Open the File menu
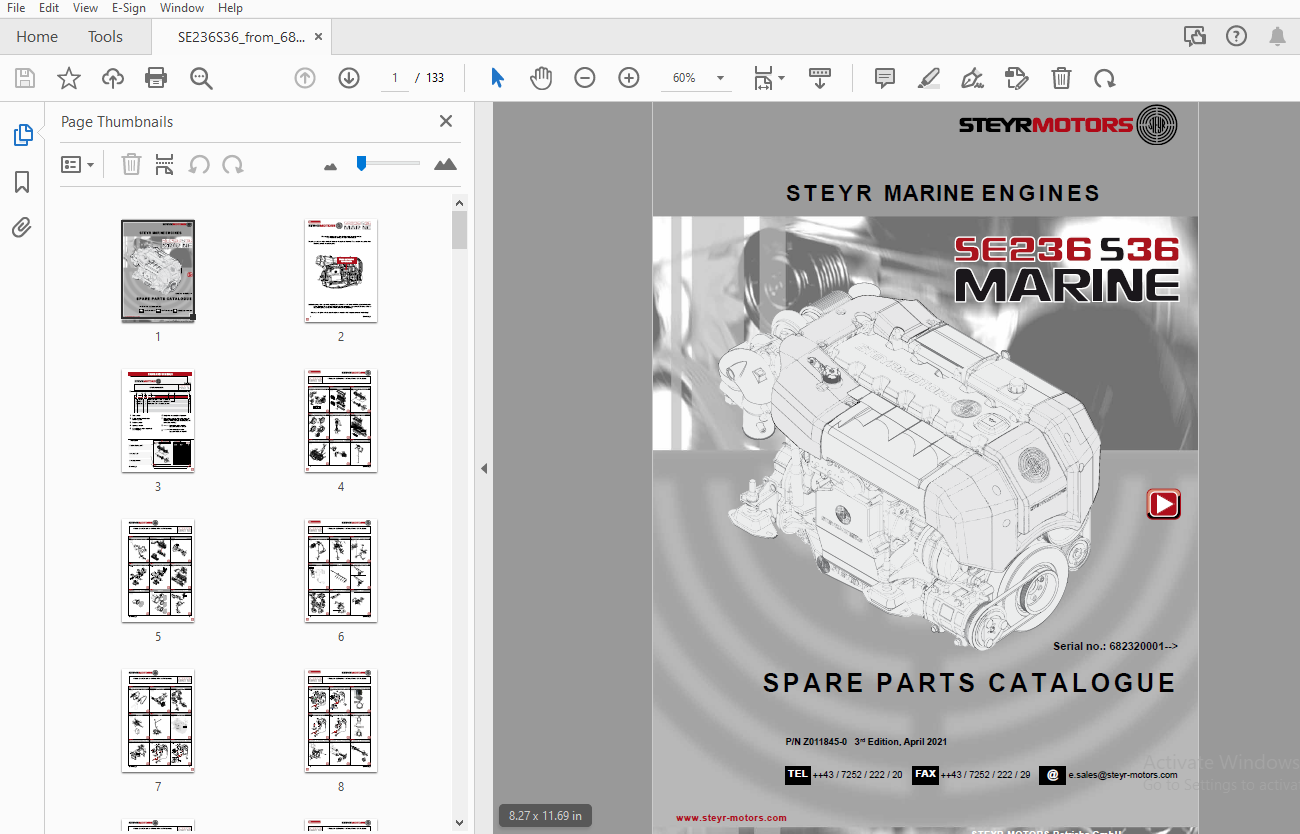This screenshot has height=834, width=1300. click(x=16, y=8)
